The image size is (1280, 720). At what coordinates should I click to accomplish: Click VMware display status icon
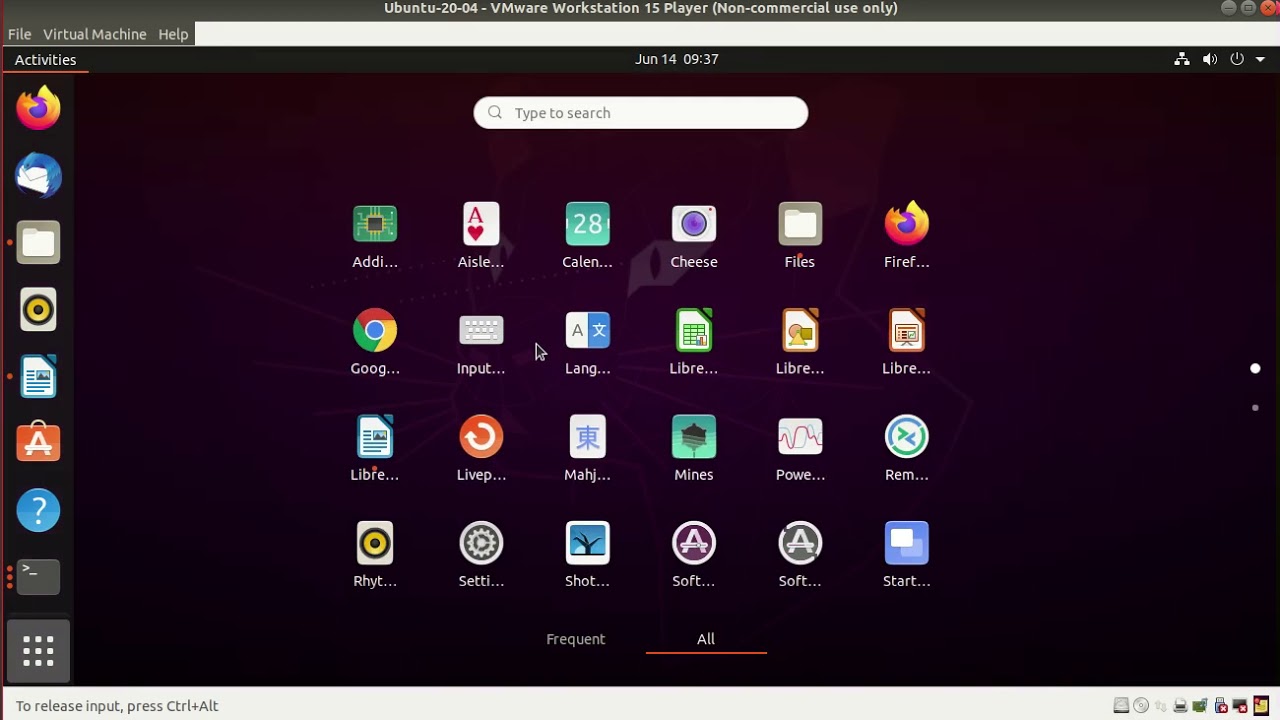(1239, 705)
